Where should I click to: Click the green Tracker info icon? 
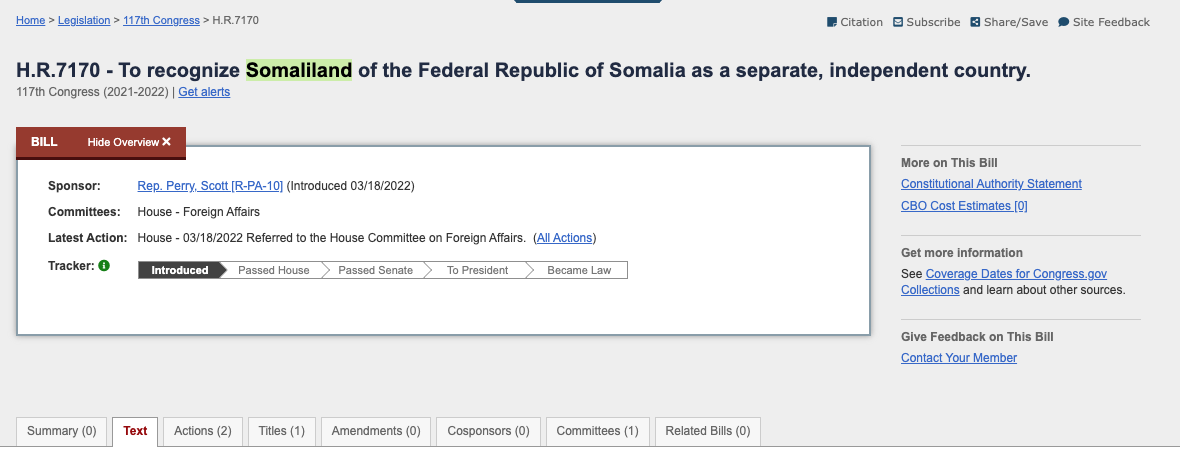coord(104,265)
